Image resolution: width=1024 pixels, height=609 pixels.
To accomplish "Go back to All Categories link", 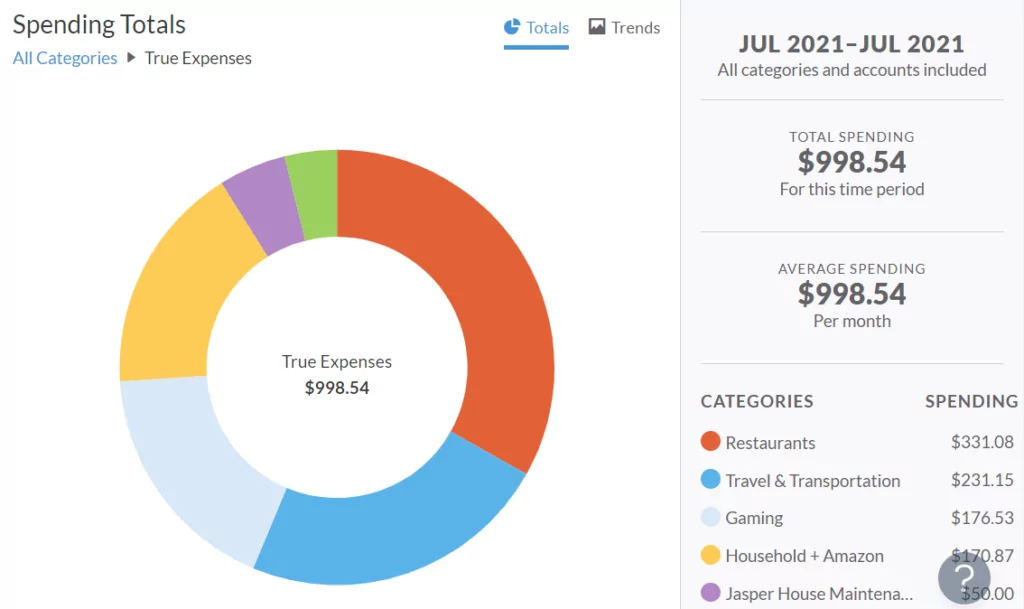I will click(x=65, y=58).
